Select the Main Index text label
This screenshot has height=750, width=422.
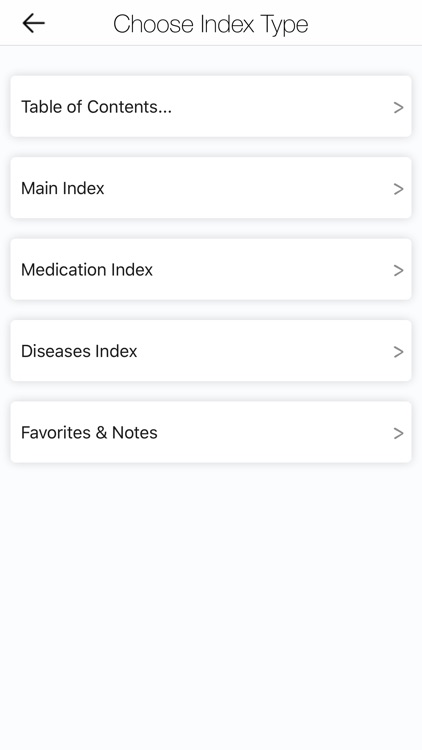click(63, 188)
